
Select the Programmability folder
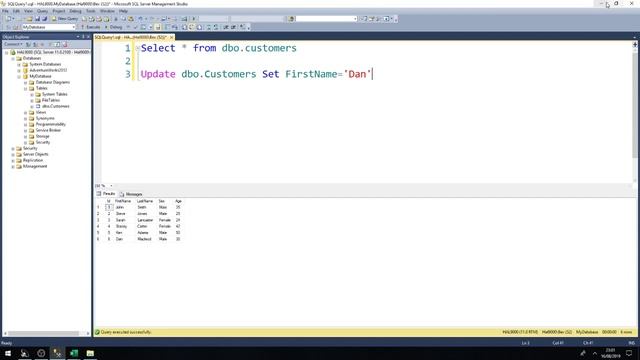pos(51,124)
